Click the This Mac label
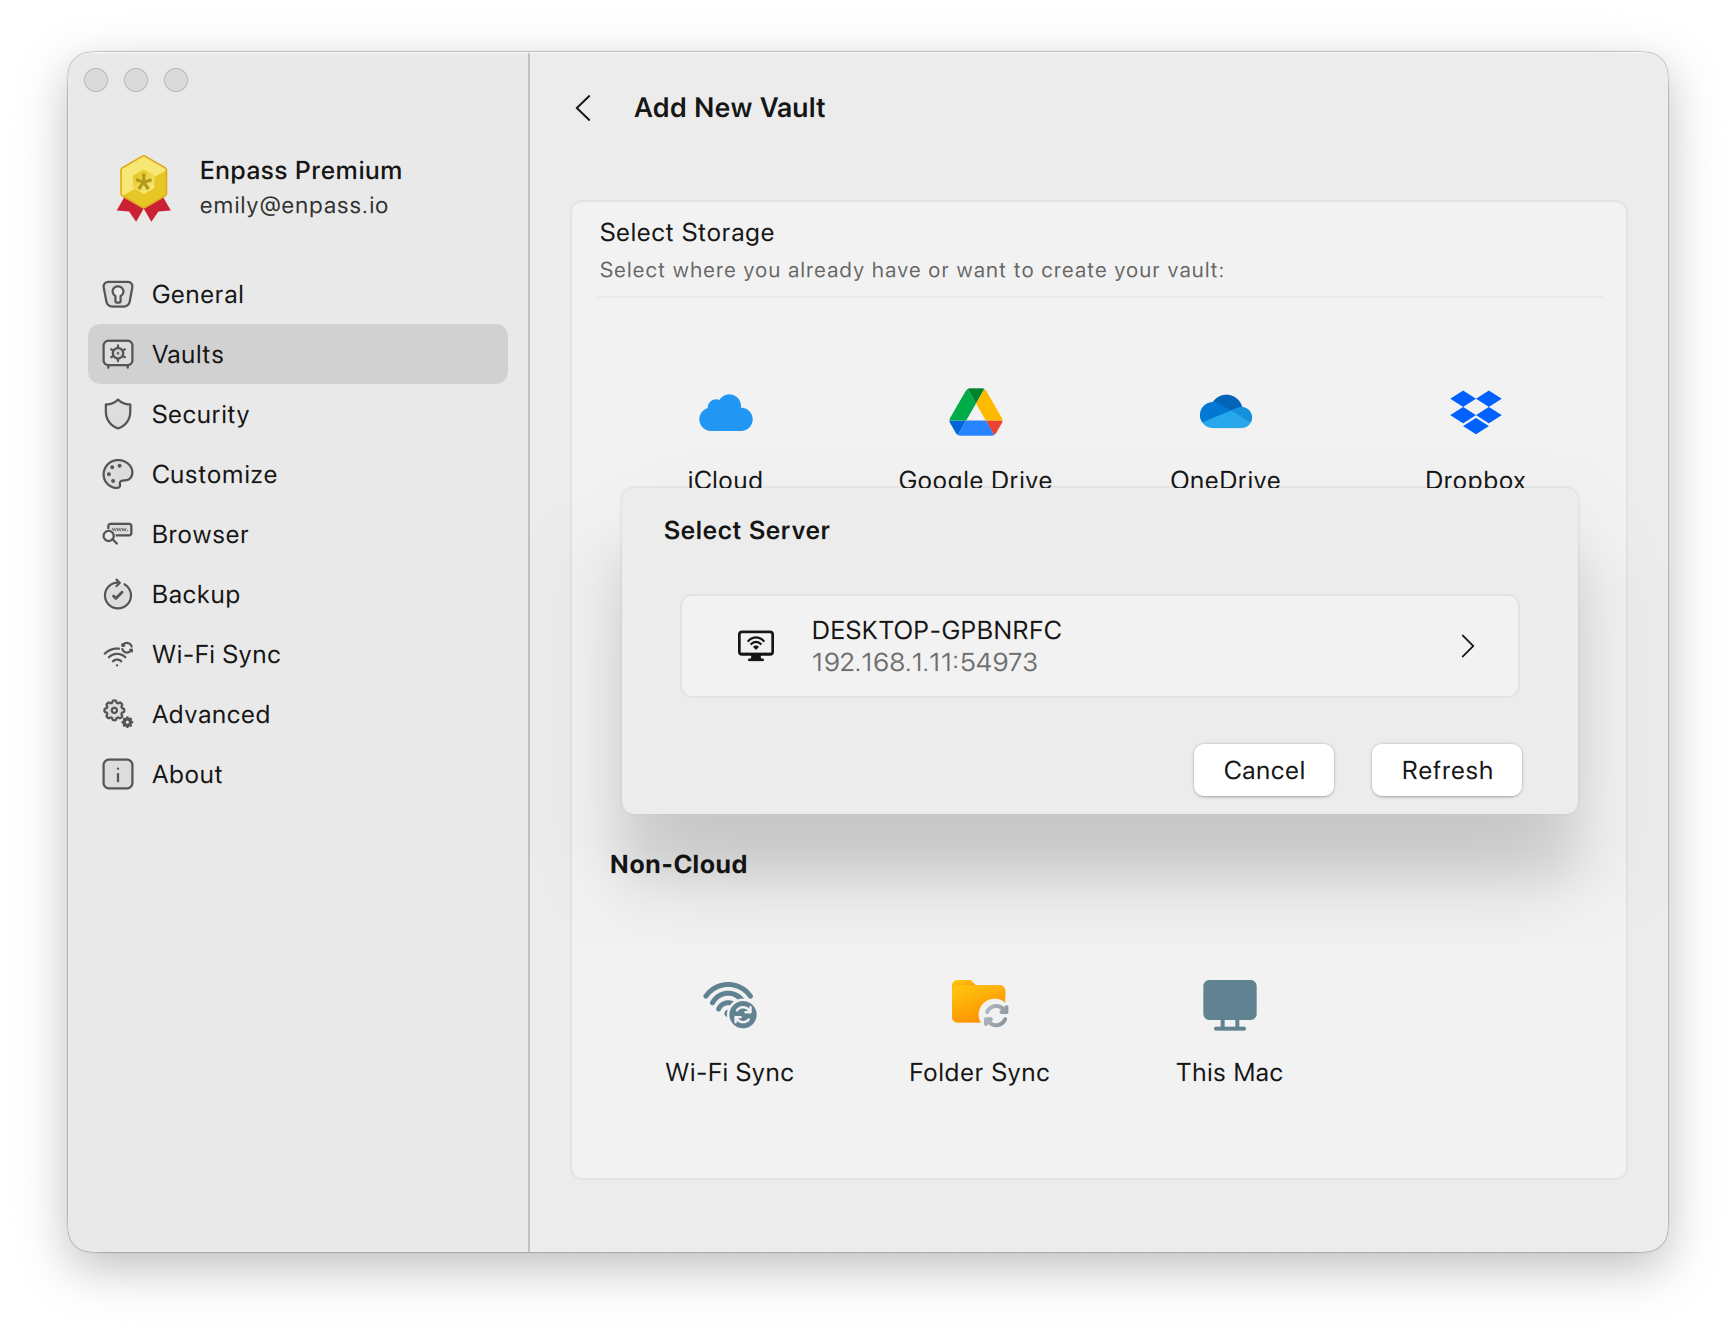The height and width of the screenshot is (1336, 1736). tap(1230, 1072)
